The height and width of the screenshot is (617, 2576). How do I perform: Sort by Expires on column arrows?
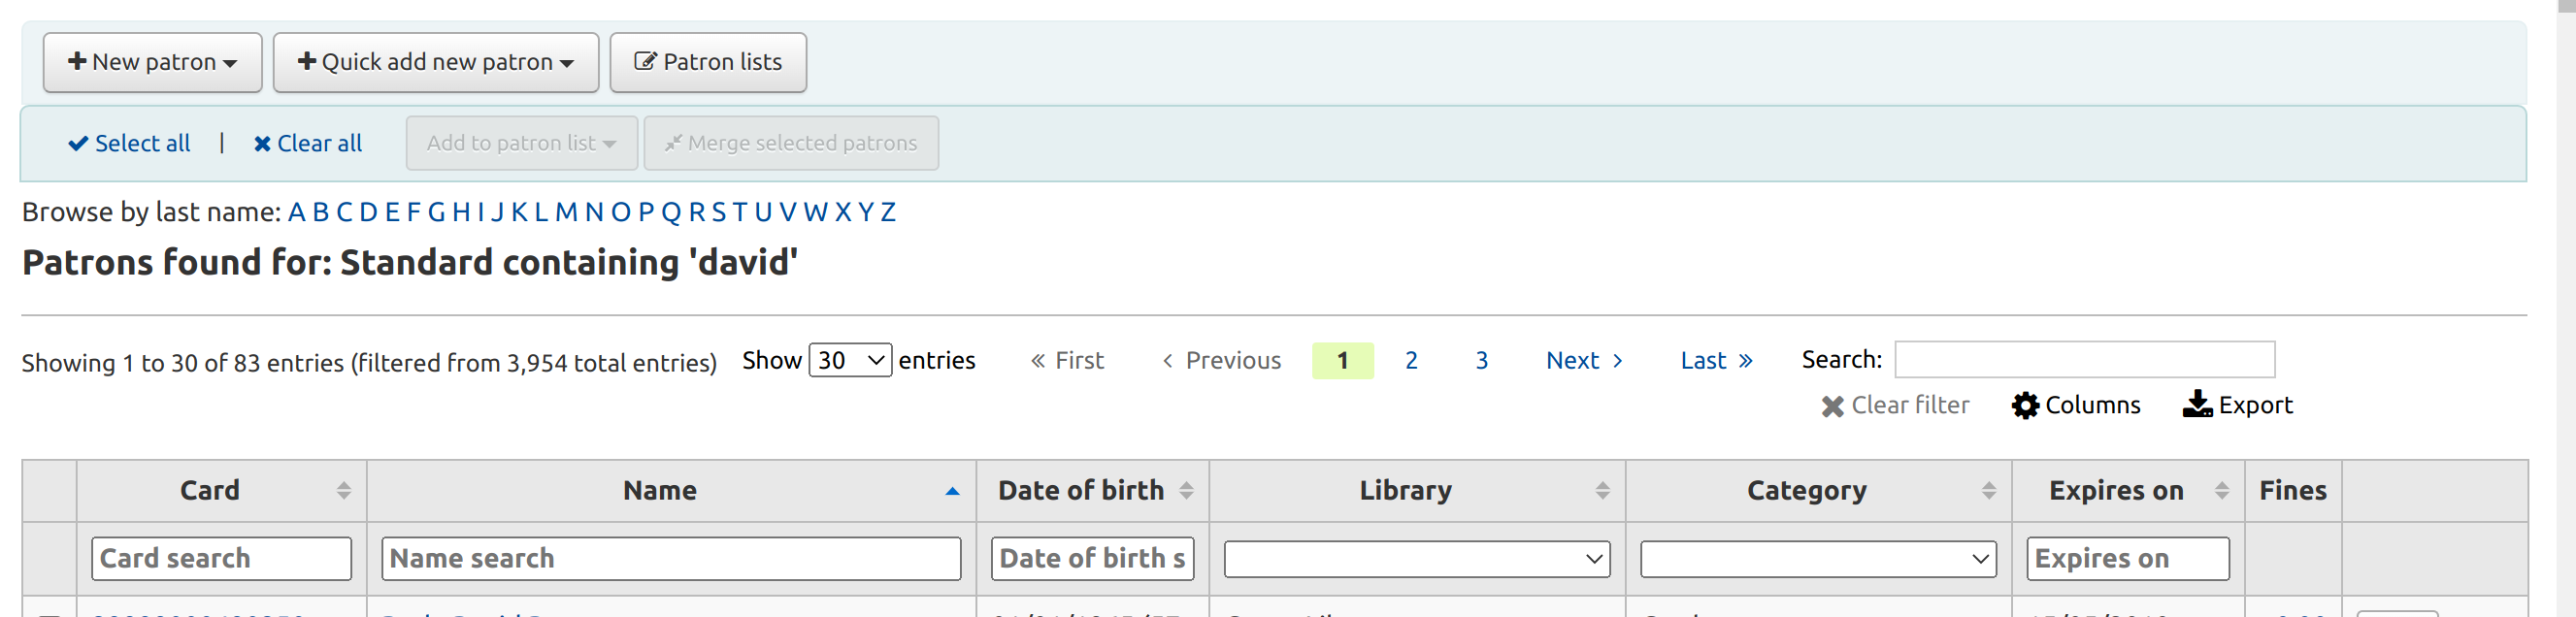tap(2221, 490)
